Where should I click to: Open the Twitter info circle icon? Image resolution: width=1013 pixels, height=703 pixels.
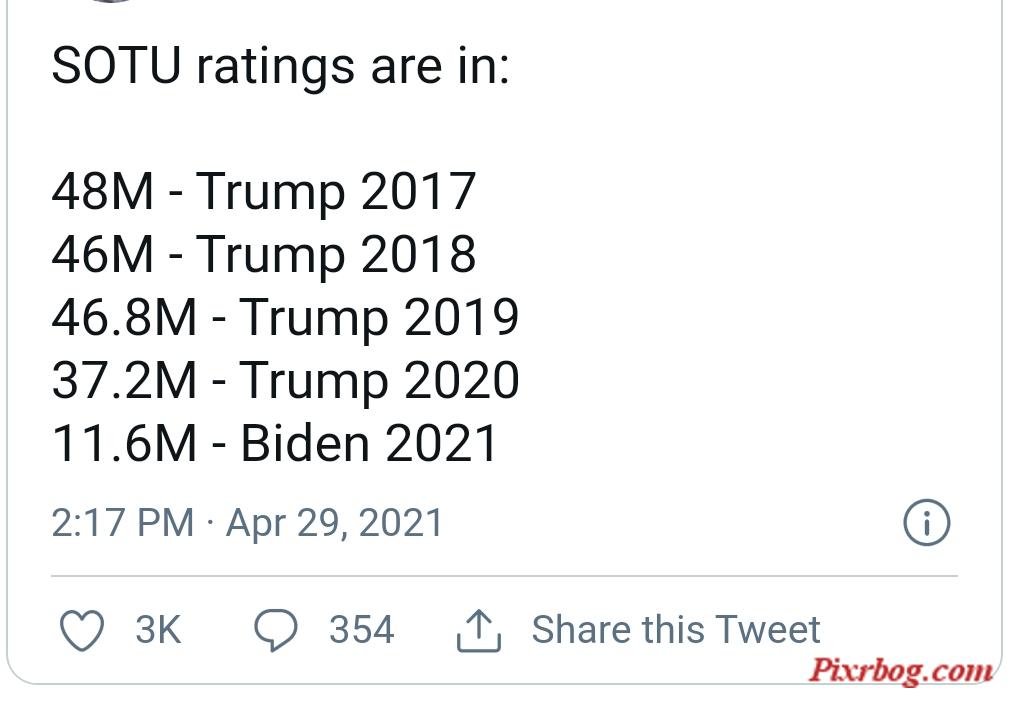(x=926, y=522)
